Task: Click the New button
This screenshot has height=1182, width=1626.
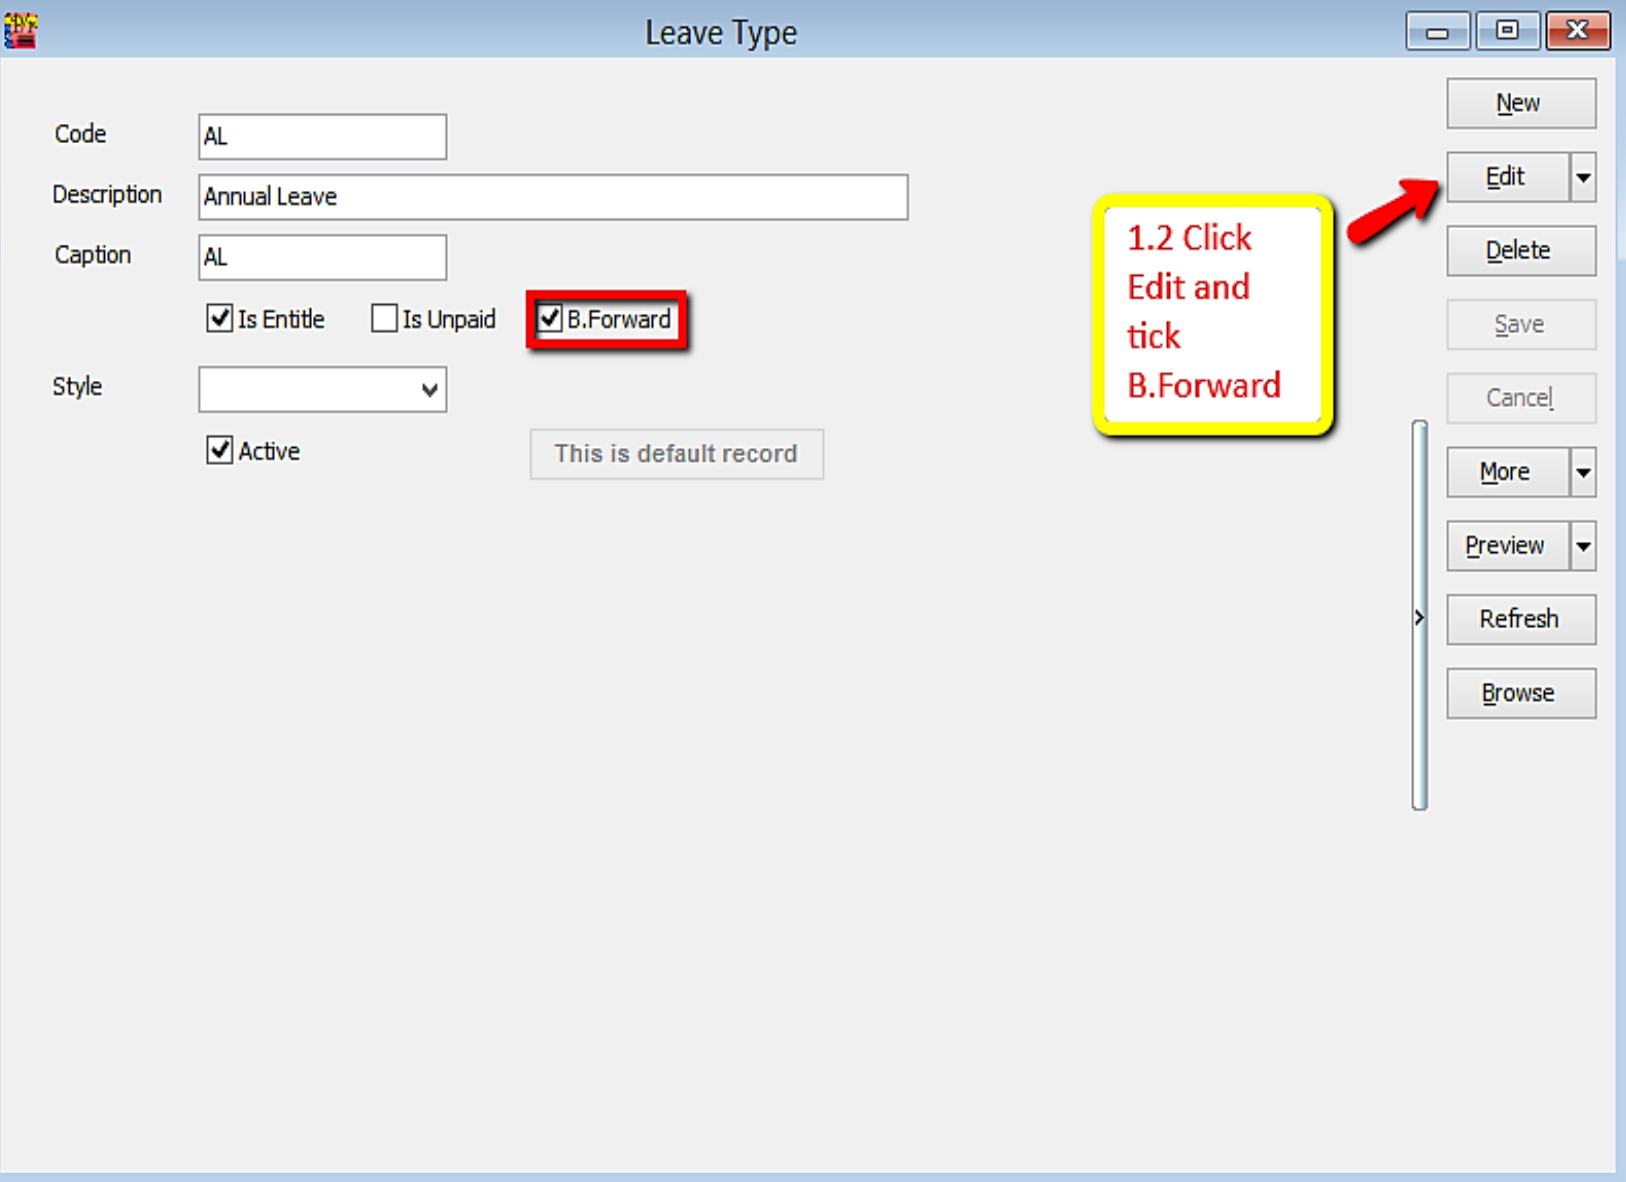Action: pyautogui.click(x=1520, y=102)
